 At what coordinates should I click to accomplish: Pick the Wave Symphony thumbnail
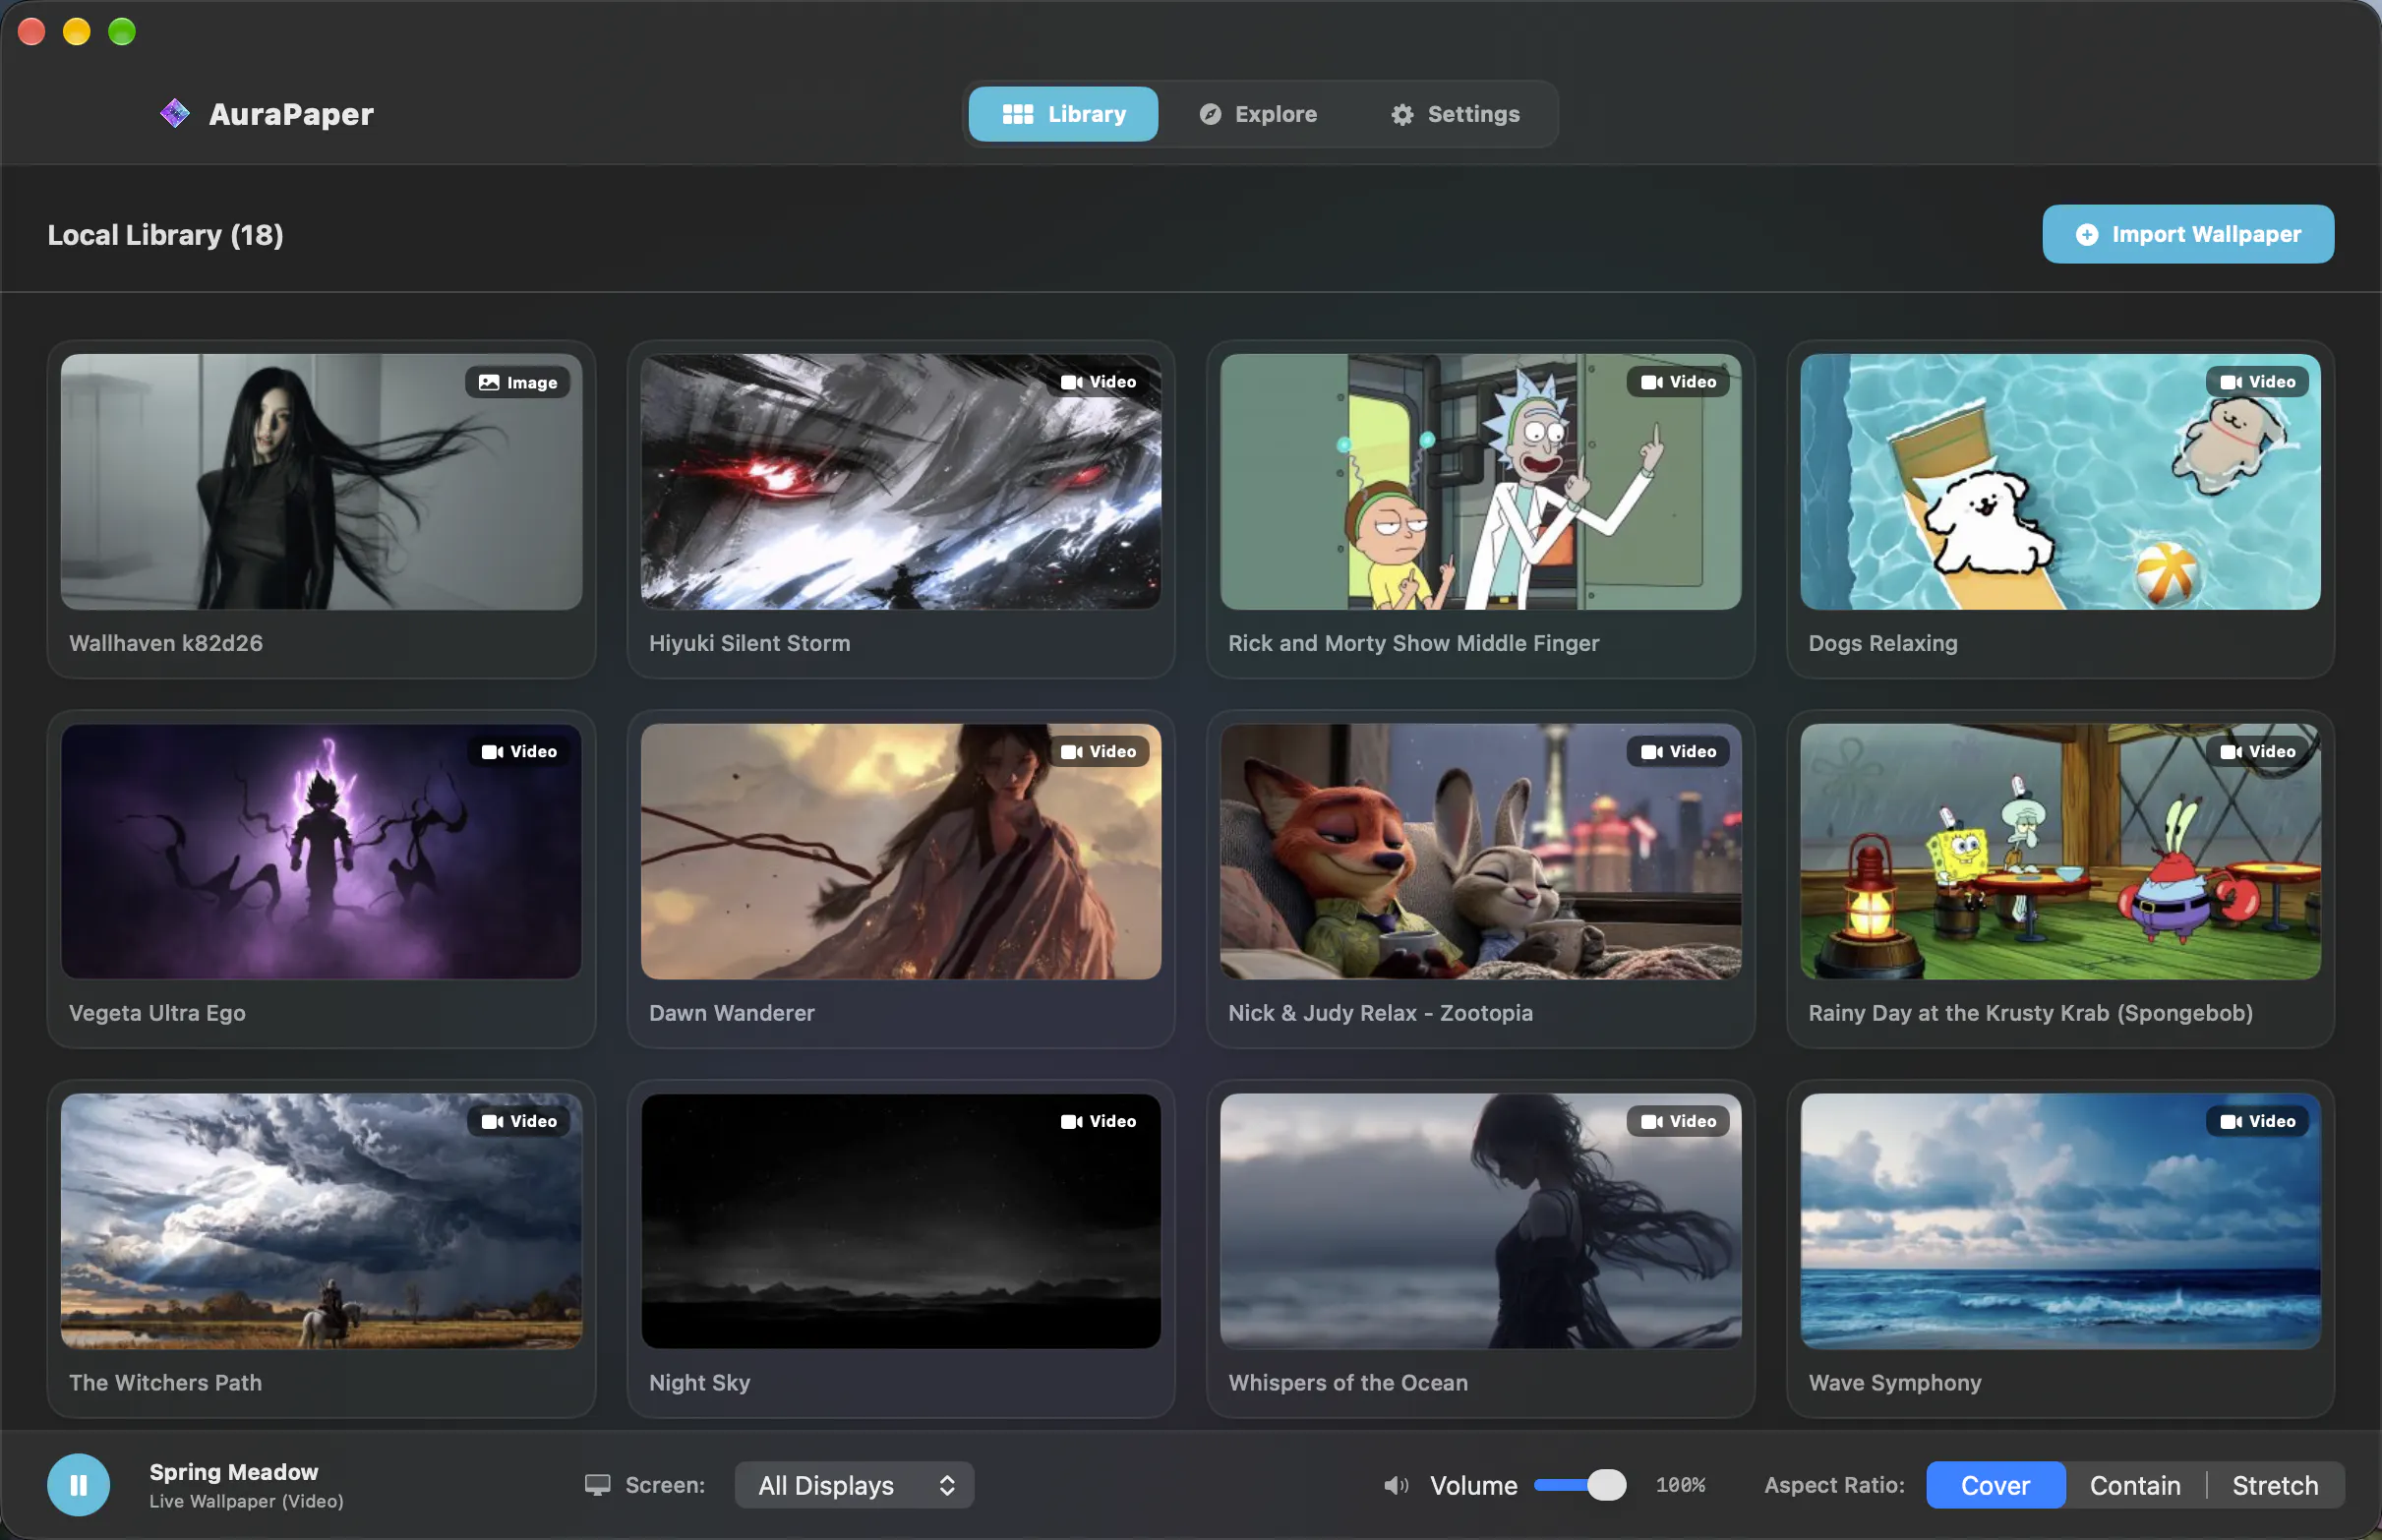coord(2060,1221)
